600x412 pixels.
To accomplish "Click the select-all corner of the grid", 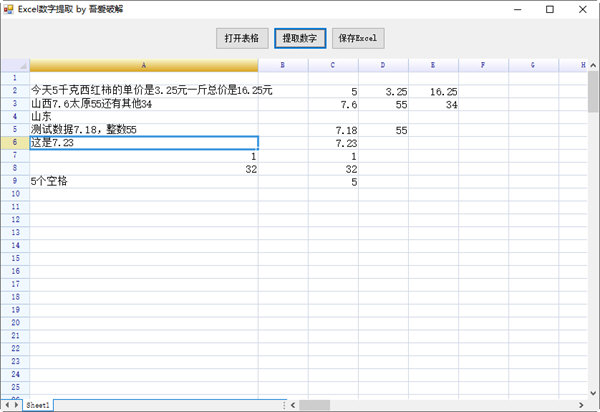I will click(x=14, y=65).
